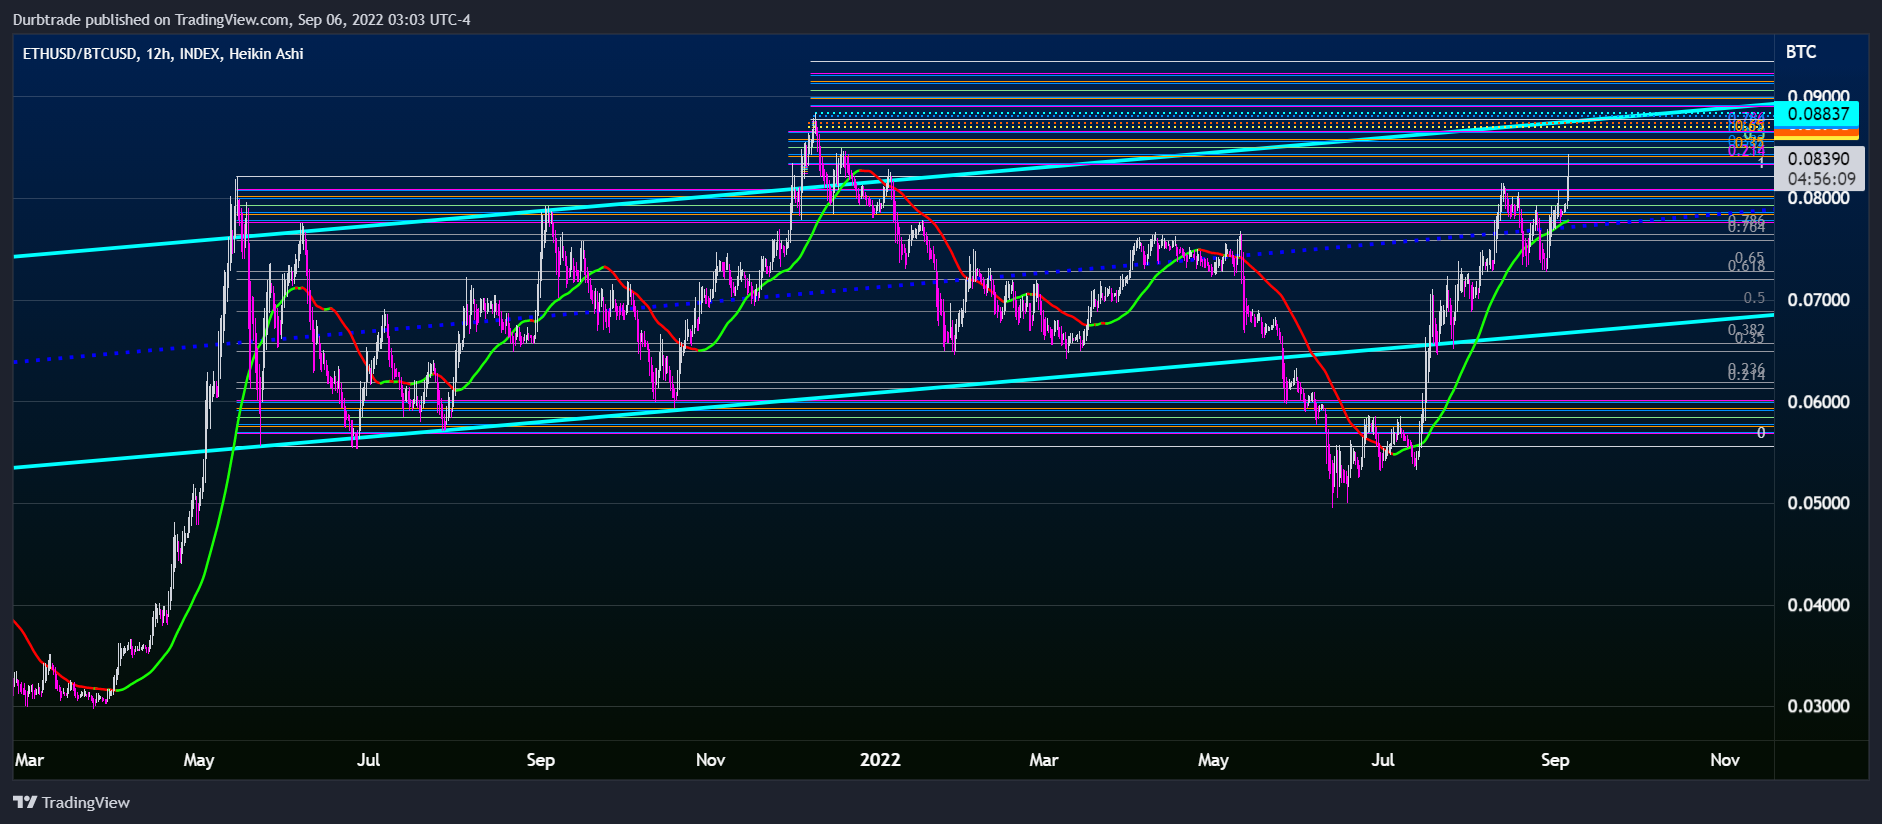Viewport: 1882px width, 824px height.
Task: Click the TradingView logo in the footer
Action: click(x=72, y=802)
